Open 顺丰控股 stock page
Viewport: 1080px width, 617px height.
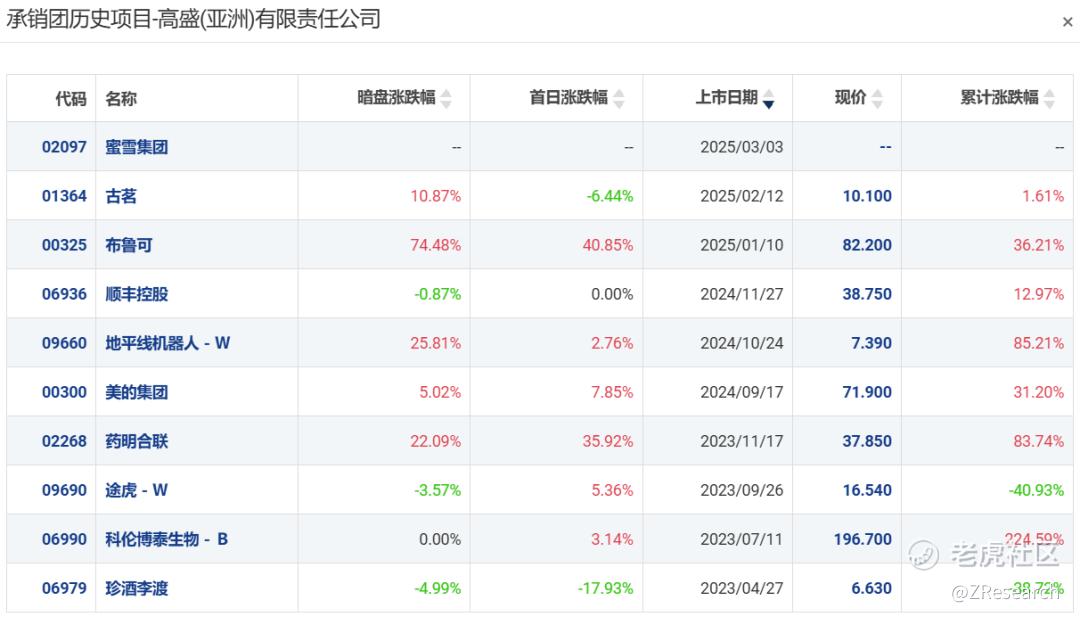coord(136,294)
